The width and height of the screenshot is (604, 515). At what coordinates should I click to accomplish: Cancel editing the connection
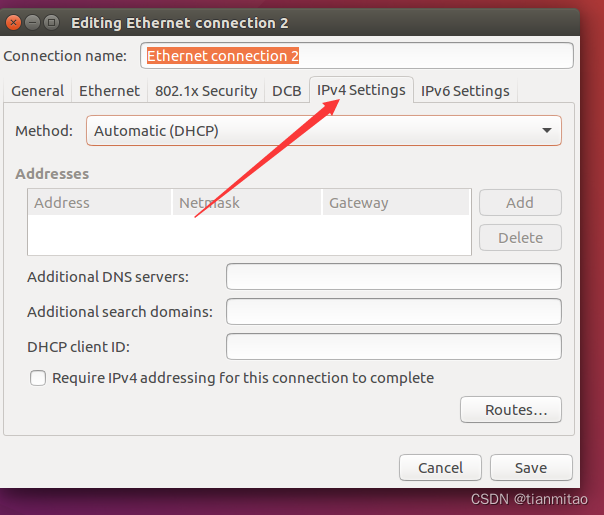click(x=440, y=467)
